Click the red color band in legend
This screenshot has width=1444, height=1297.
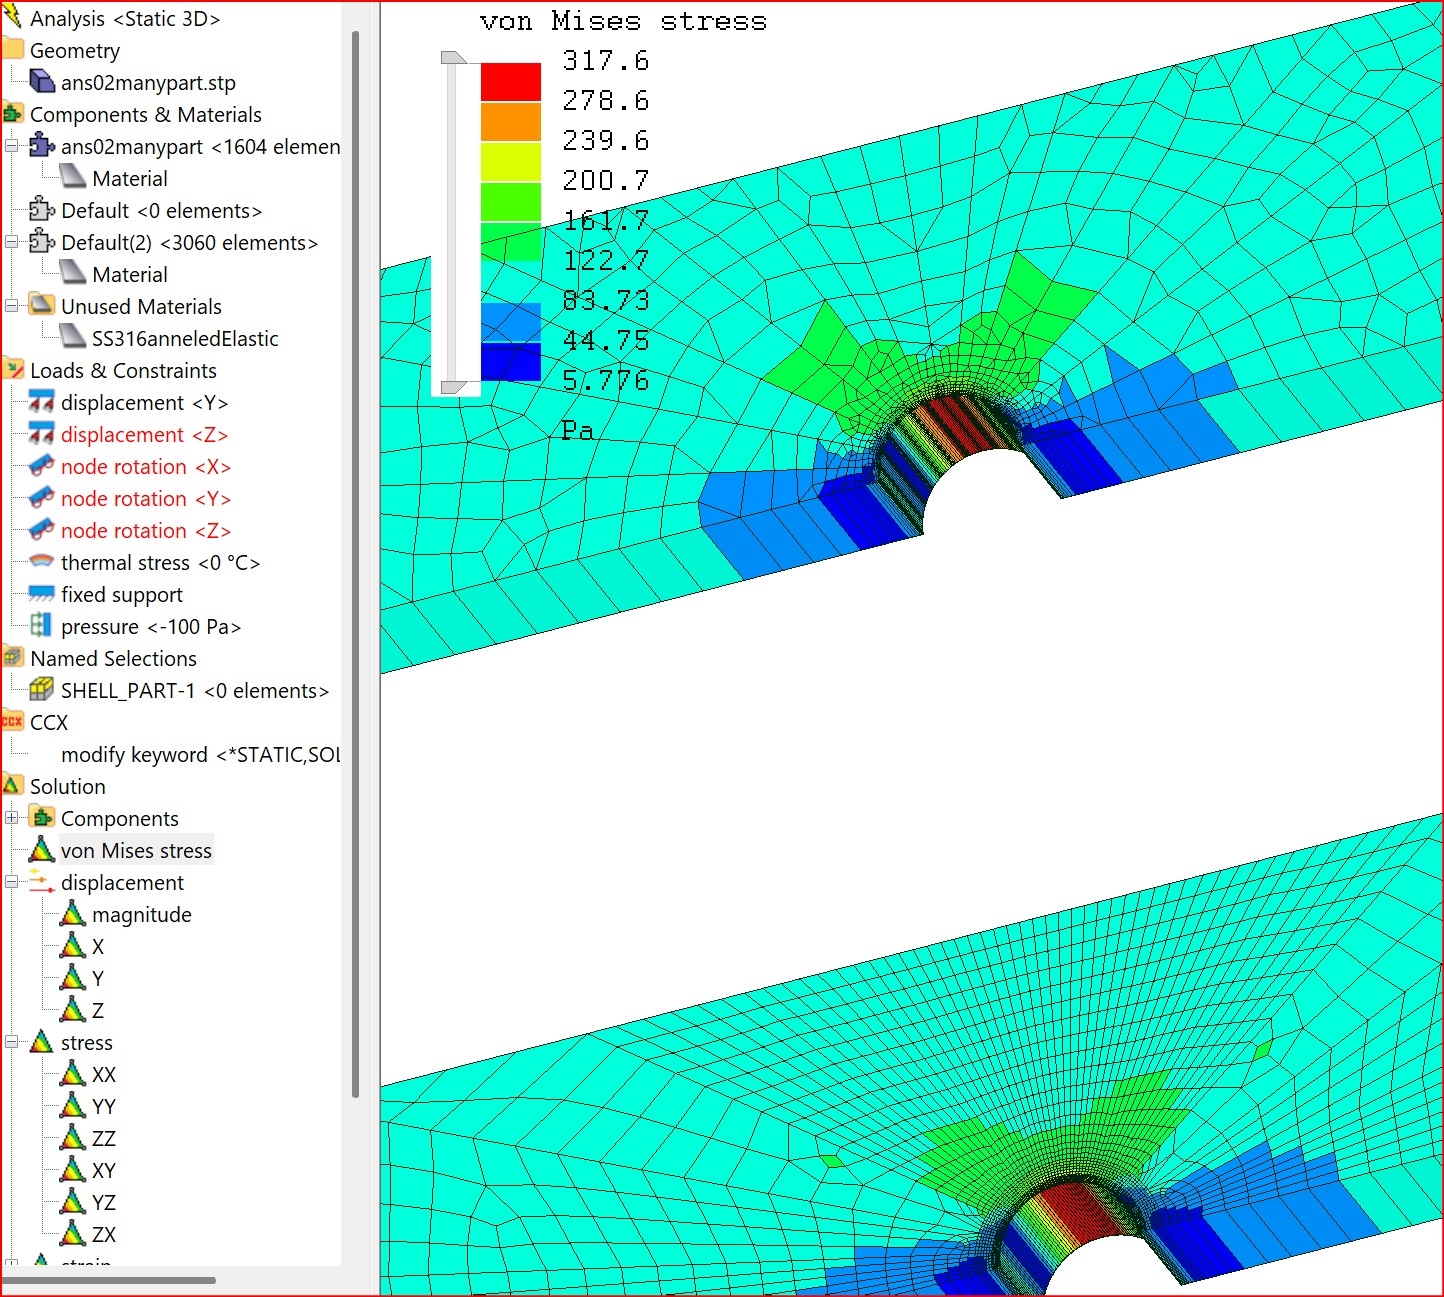(x=510, y=82)
